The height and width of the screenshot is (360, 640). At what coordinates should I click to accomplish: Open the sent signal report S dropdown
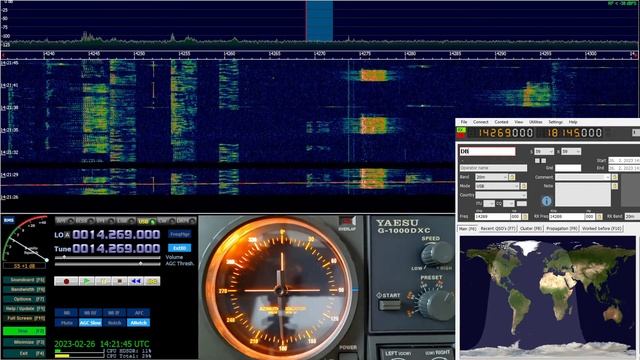(x=544, y=151)
